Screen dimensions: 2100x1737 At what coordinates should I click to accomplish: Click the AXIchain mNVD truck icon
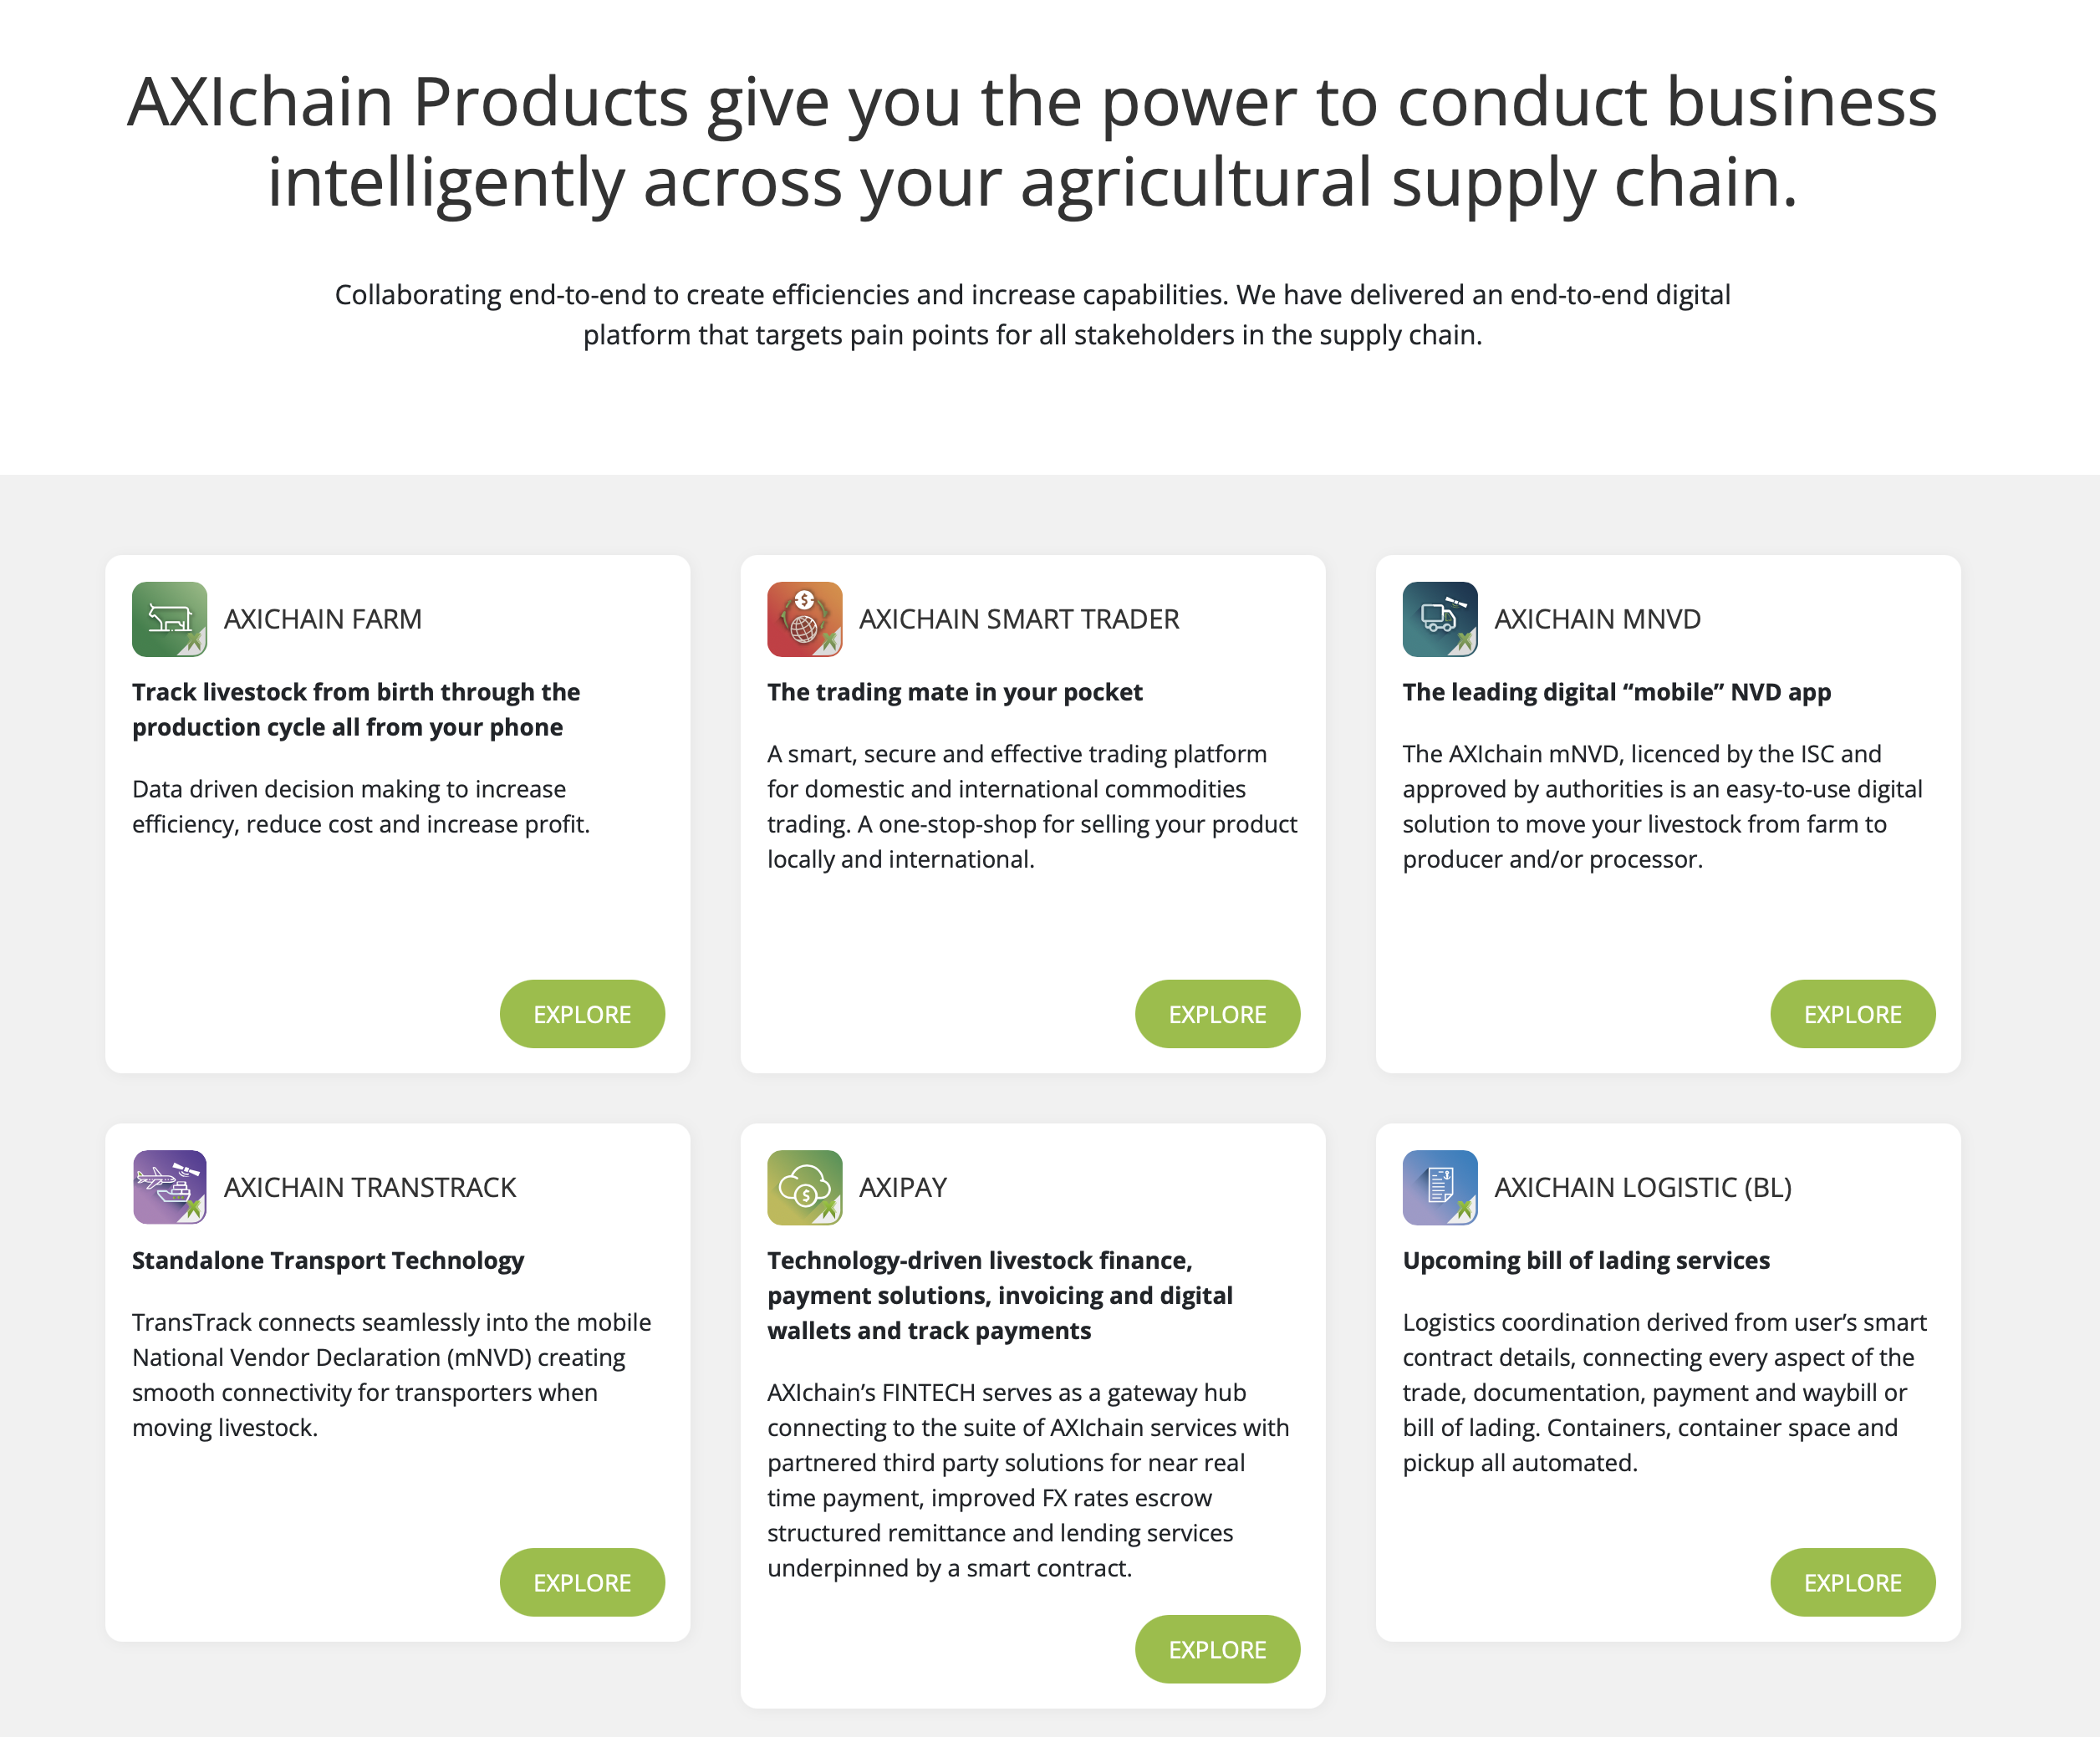1439,619
